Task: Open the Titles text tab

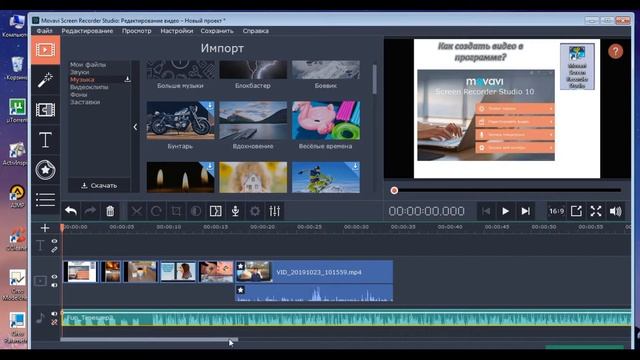Action: pyautogui.click(x=45, y=140)
